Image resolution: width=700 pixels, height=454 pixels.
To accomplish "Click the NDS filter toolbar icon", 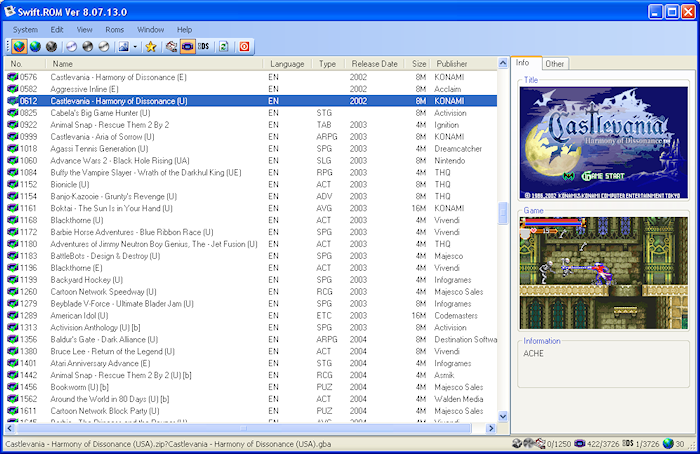I will [204, 46].
